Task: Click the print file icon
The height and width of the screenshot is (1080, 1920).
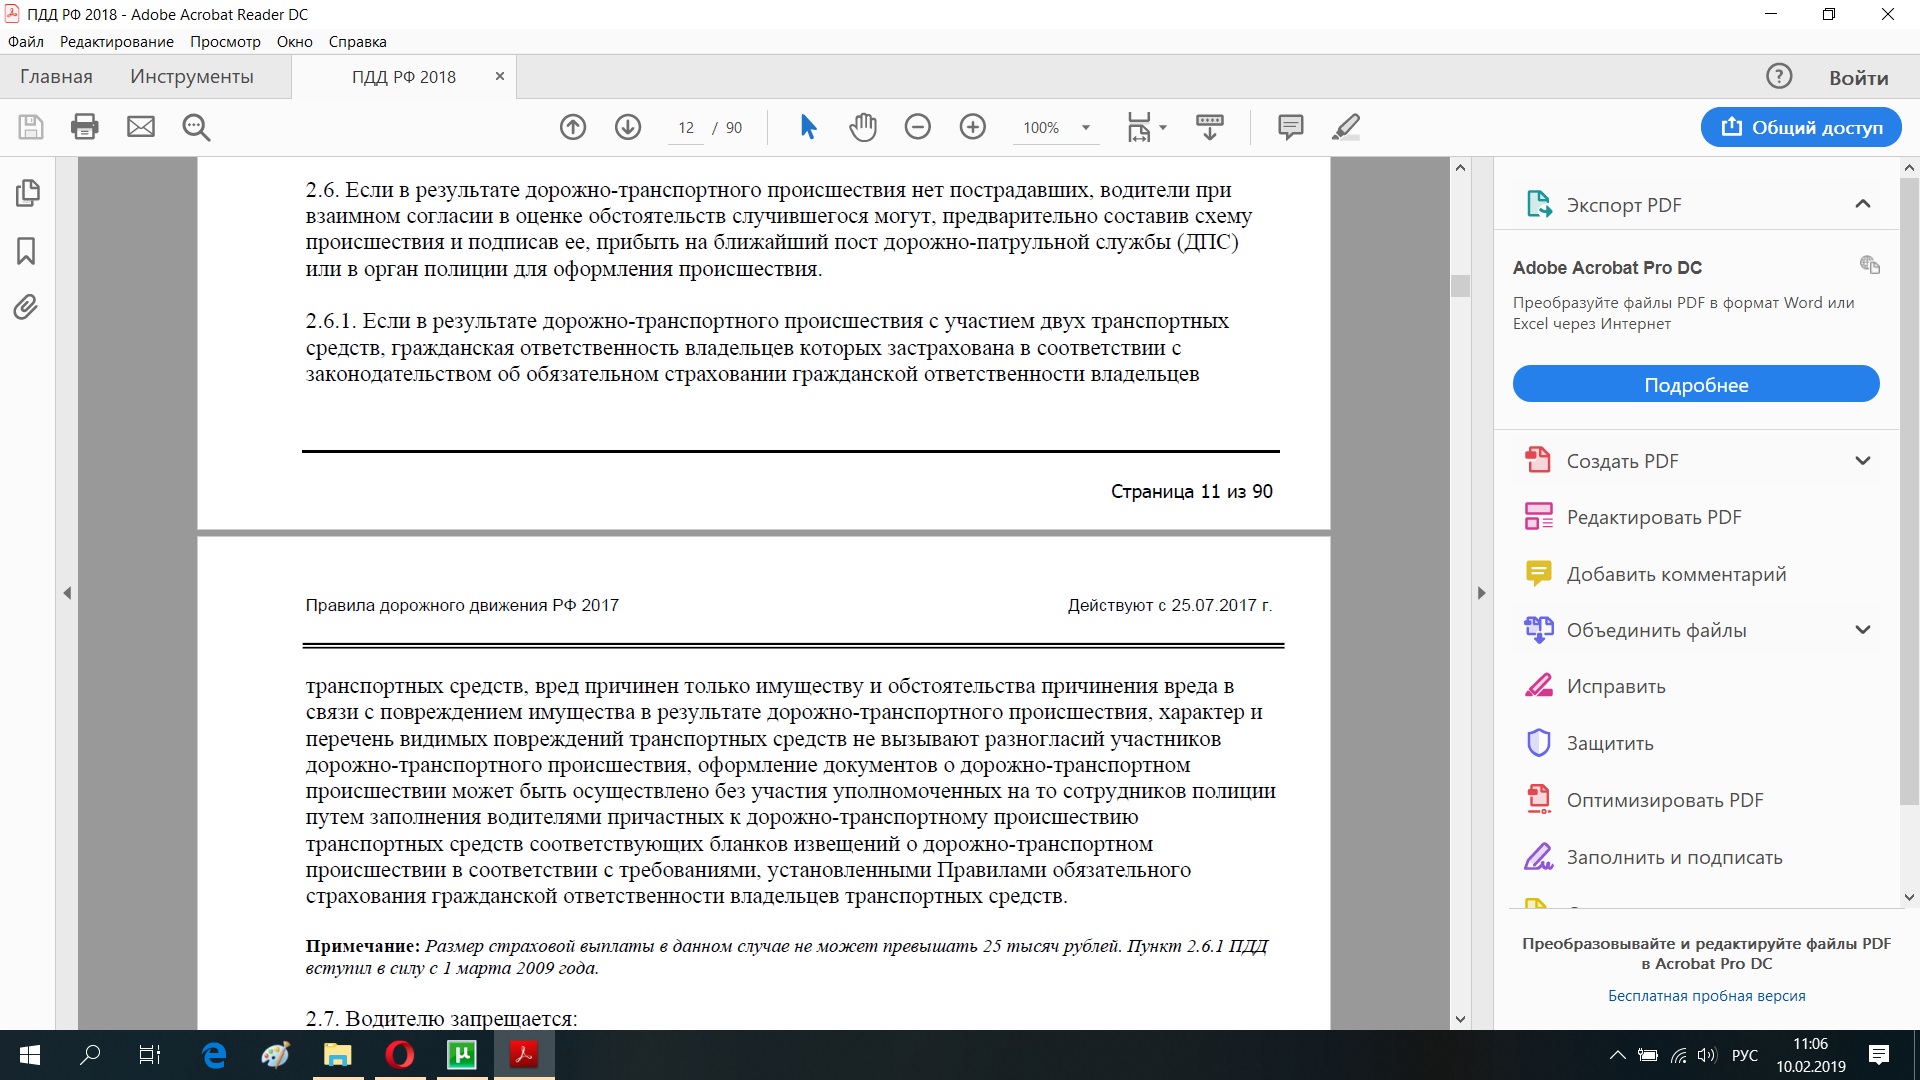Action: click(85, 127)
